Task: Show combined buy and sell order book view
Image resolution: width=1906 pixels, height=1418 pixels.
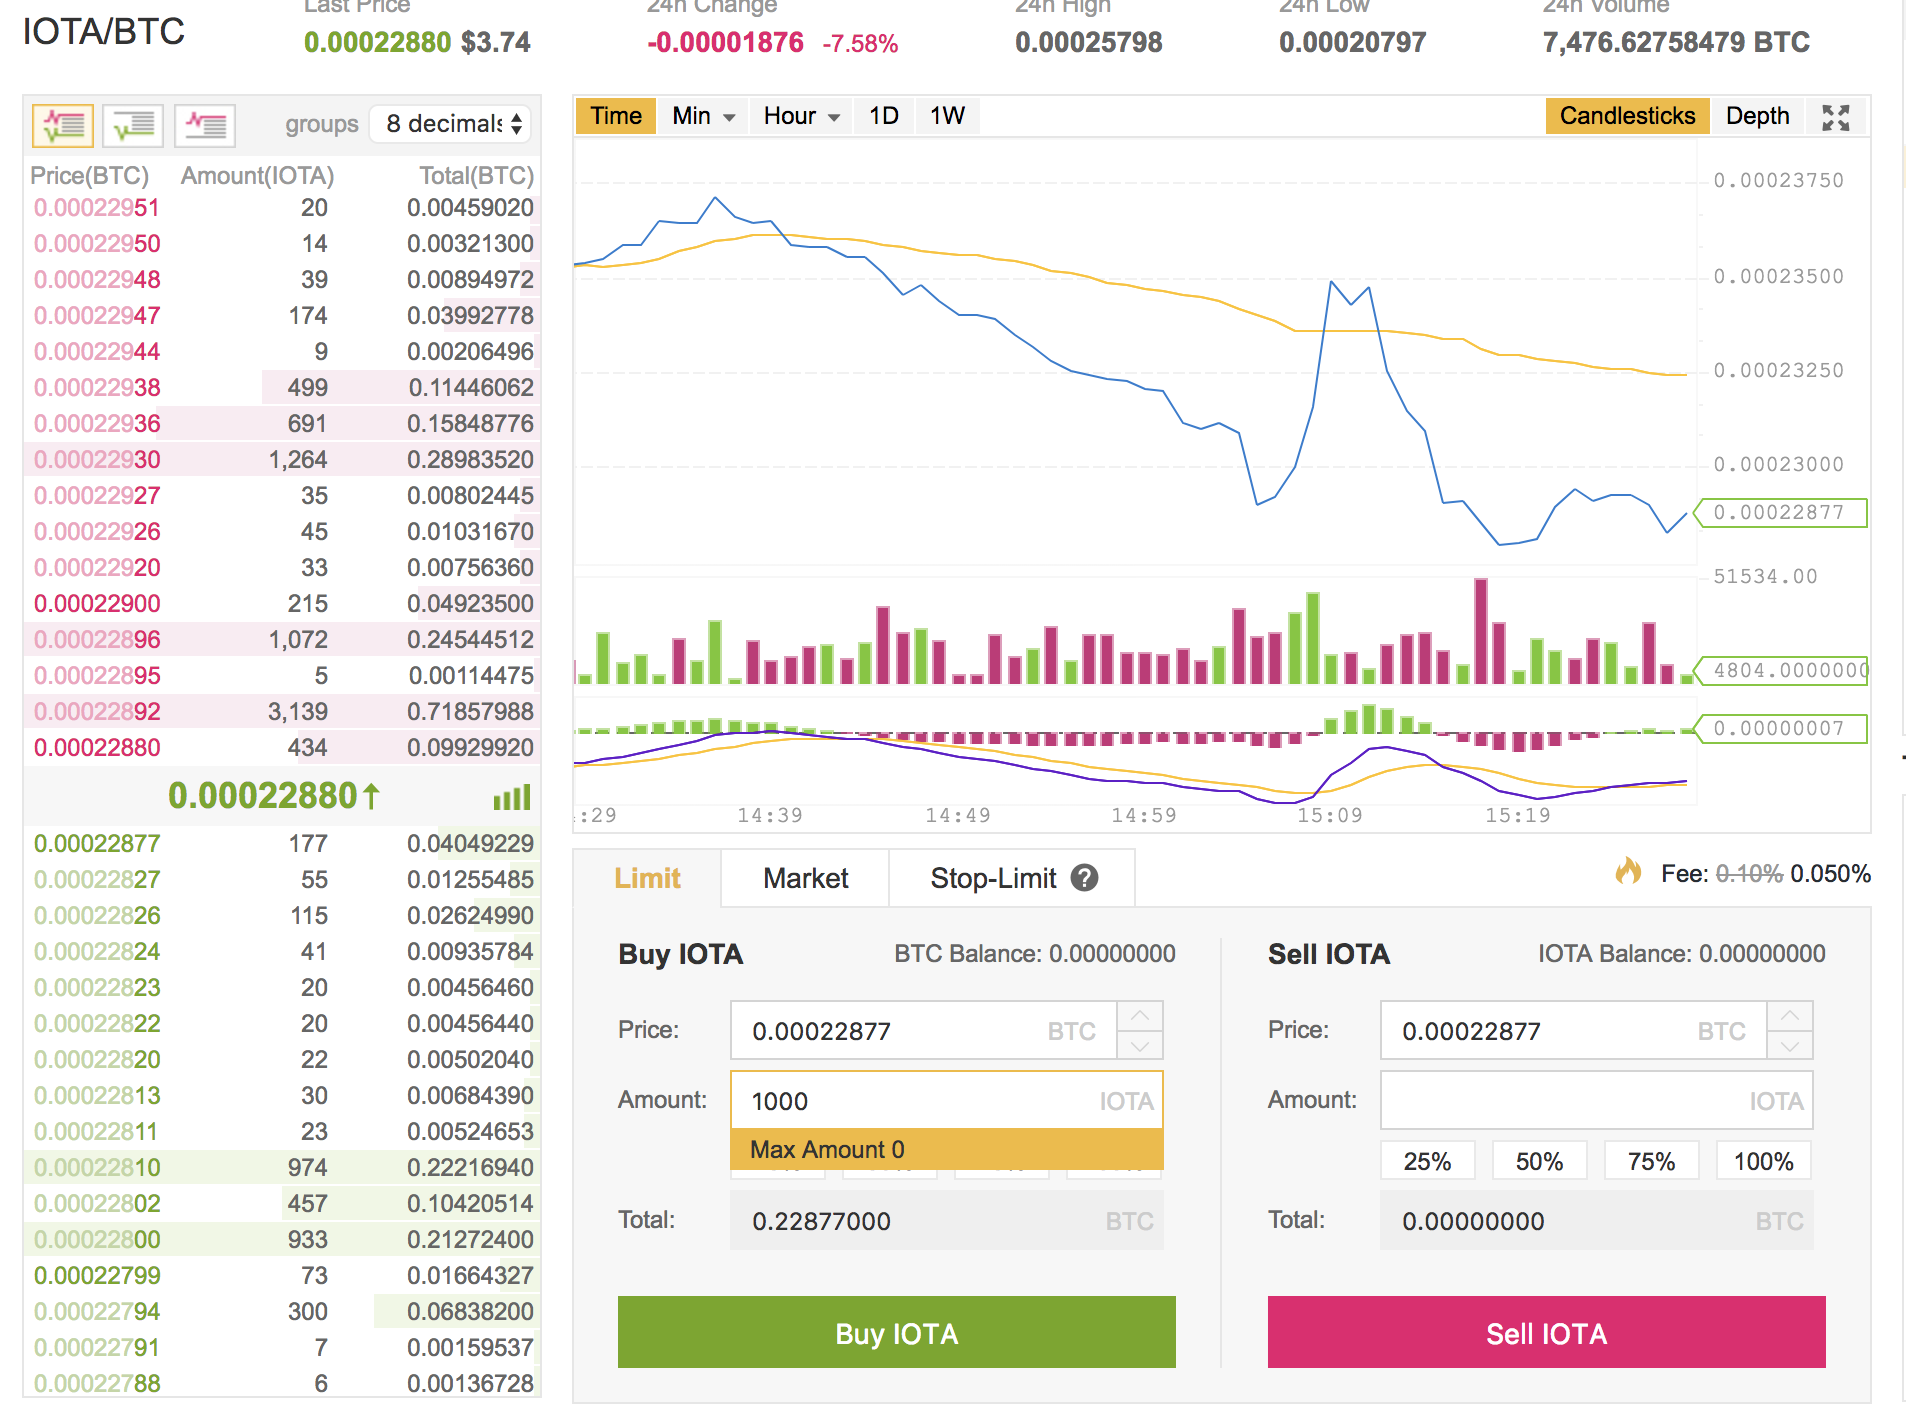Action: [63, 125]
